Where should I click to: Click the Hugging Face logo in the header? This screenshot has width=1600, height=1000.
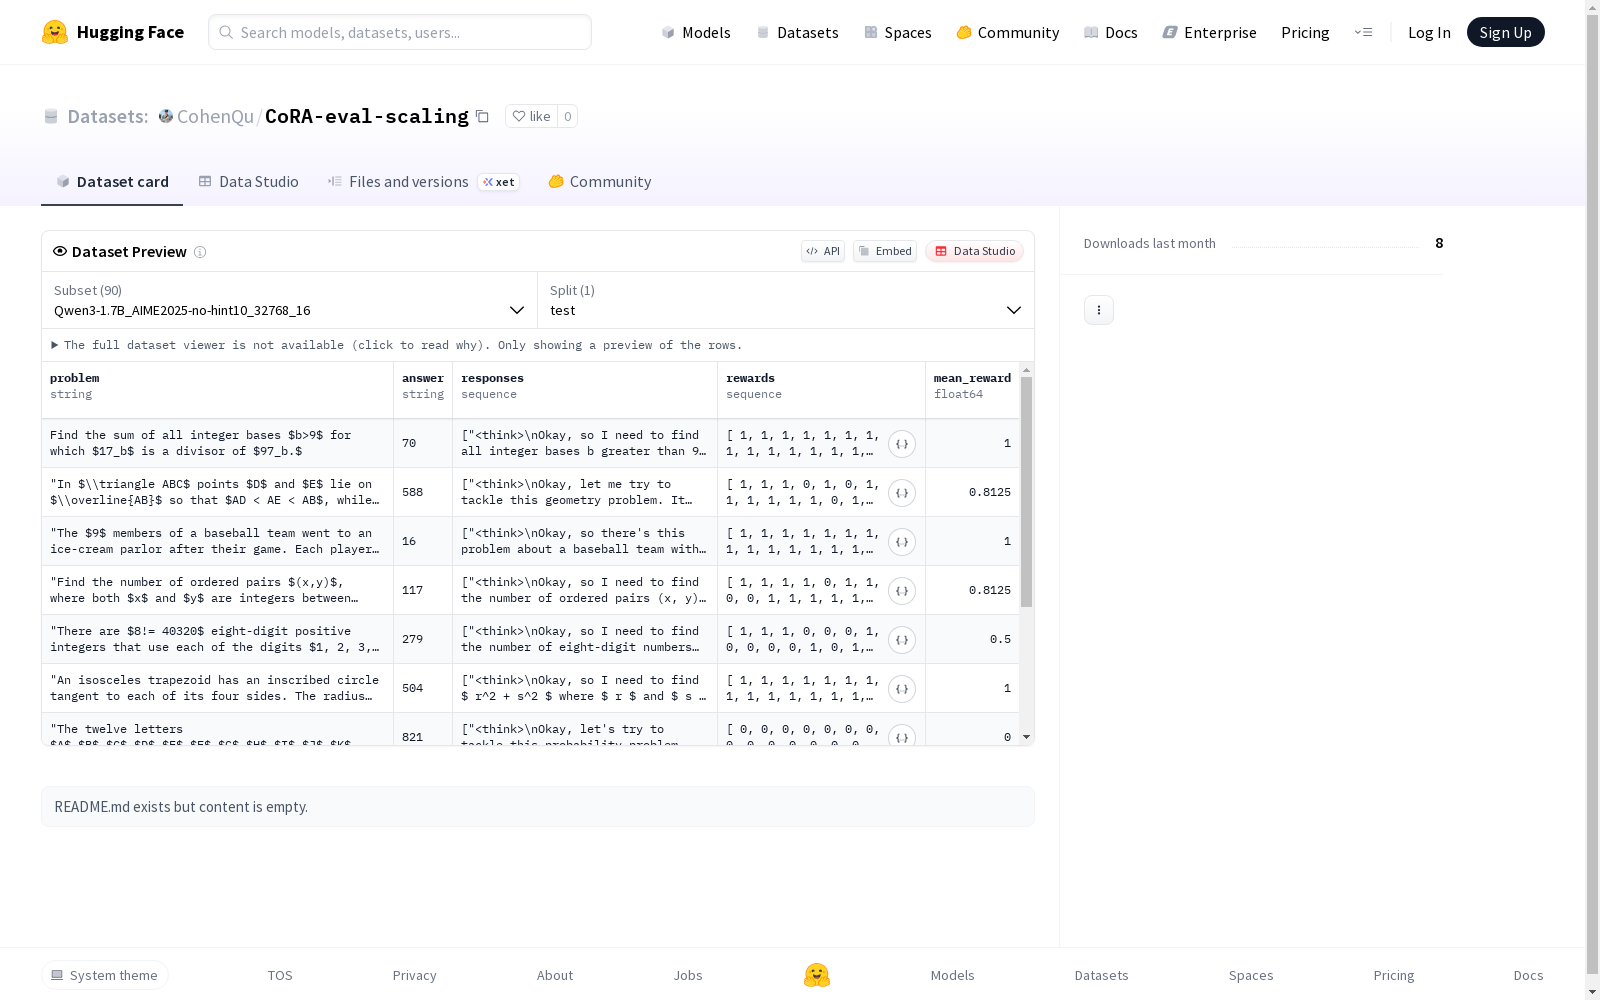click(x=113, y=32)
